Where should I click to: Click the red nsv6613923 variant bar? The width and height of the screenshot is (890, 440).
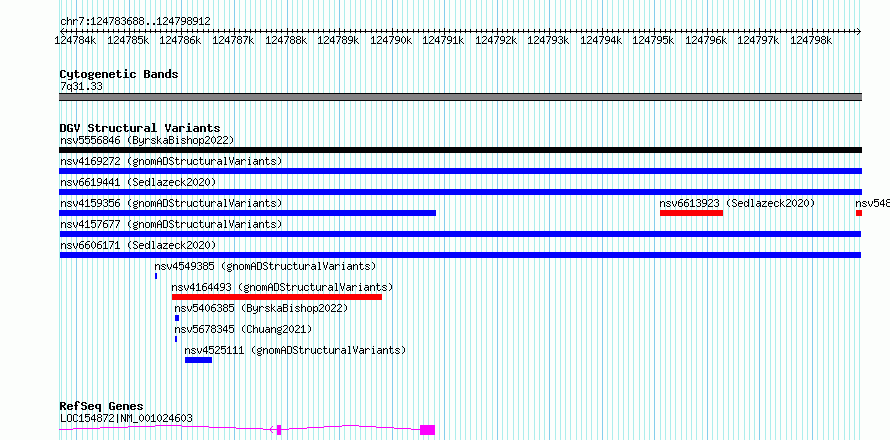click(691, 213)
